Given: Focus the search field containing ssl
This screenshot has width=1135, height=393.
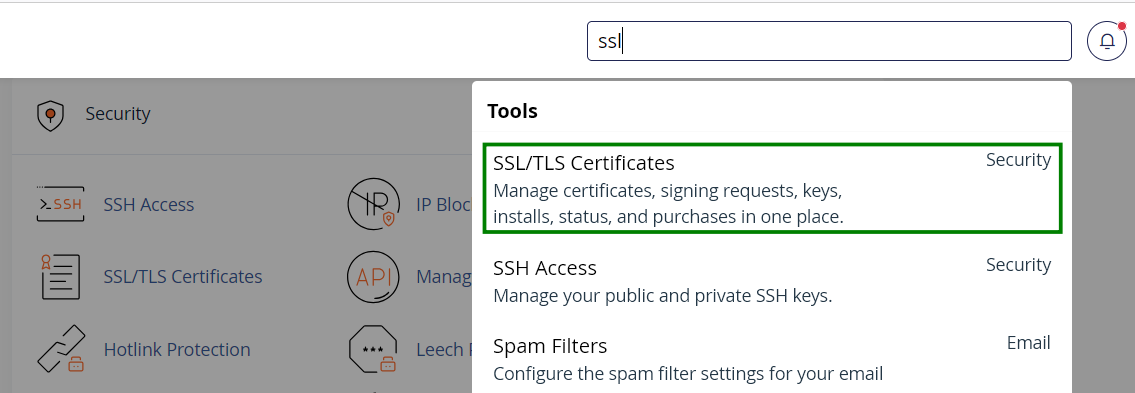Looking at the screenshot, I should tap(829, 41).
